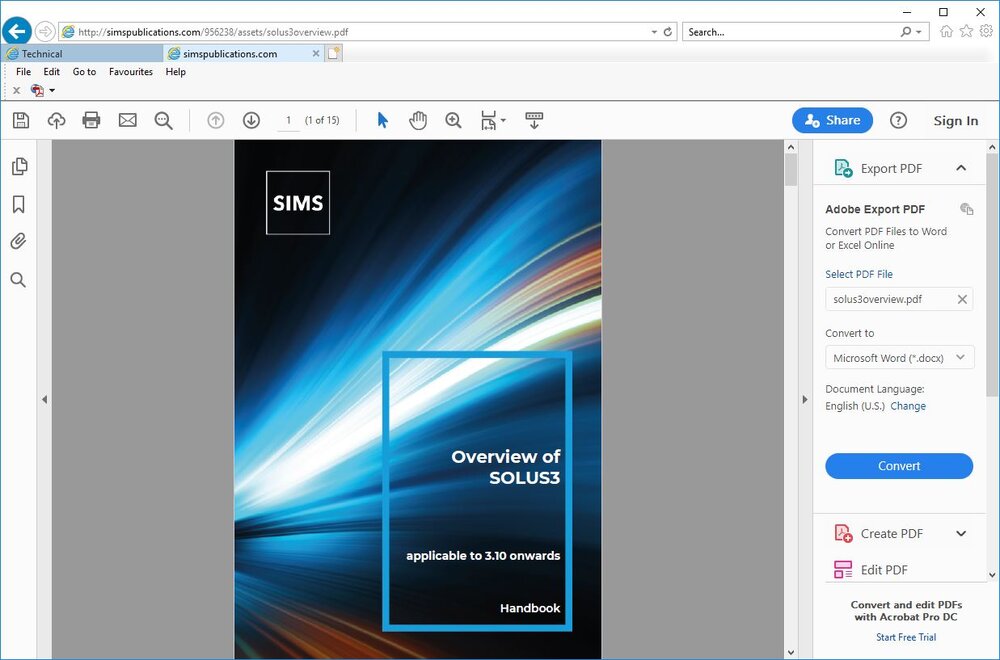Open the bookmarks panel
The height and width of the screenshot is (660, 1000).
(x=18, y=204)
